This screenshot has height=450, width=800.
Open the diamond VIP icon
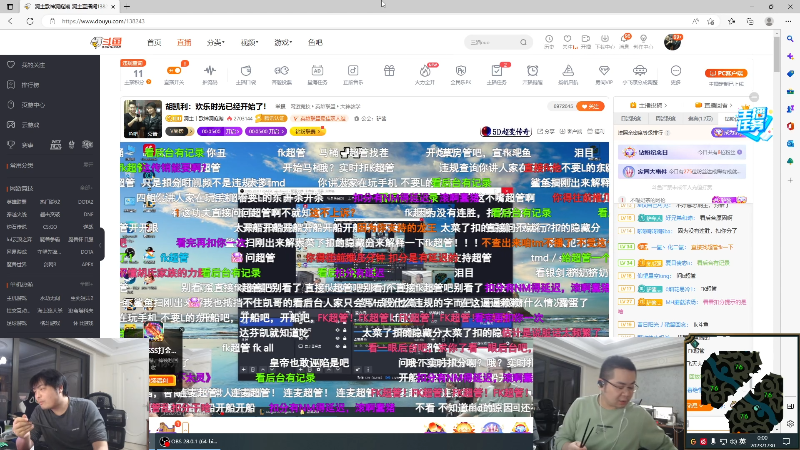point(604,70)
